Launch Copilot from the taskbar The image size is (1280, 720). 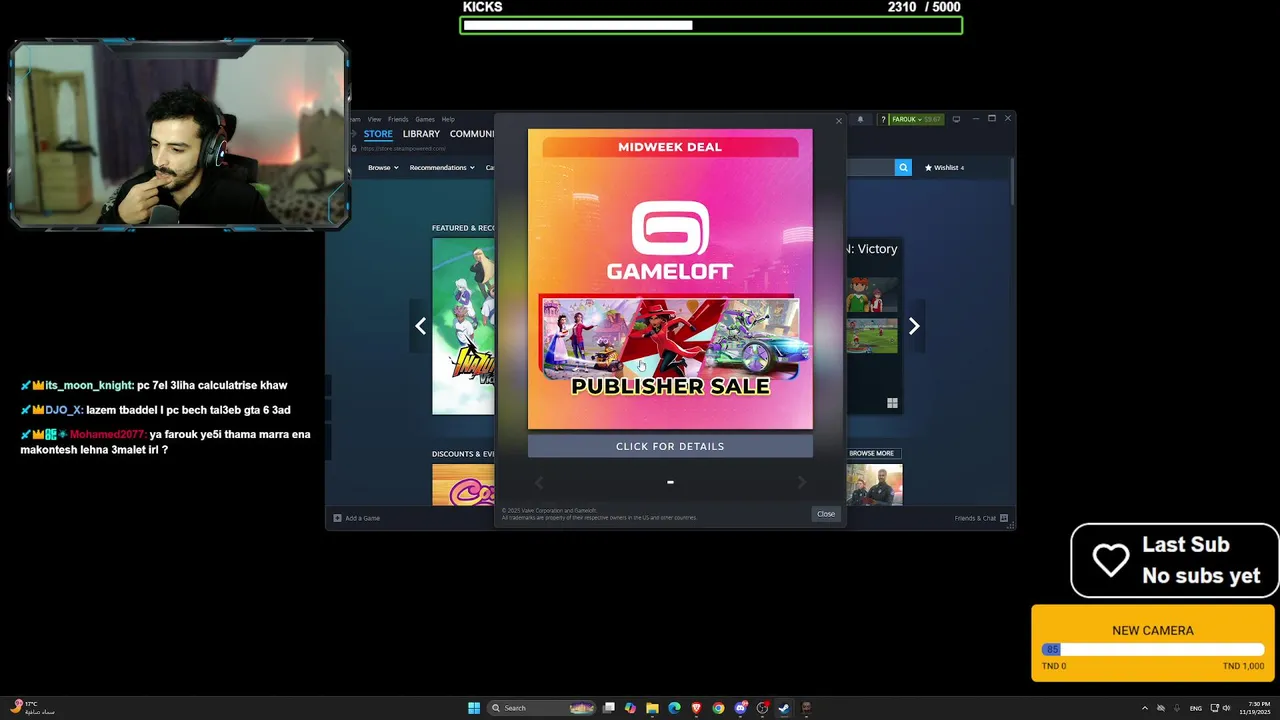[x=630, y=708]
